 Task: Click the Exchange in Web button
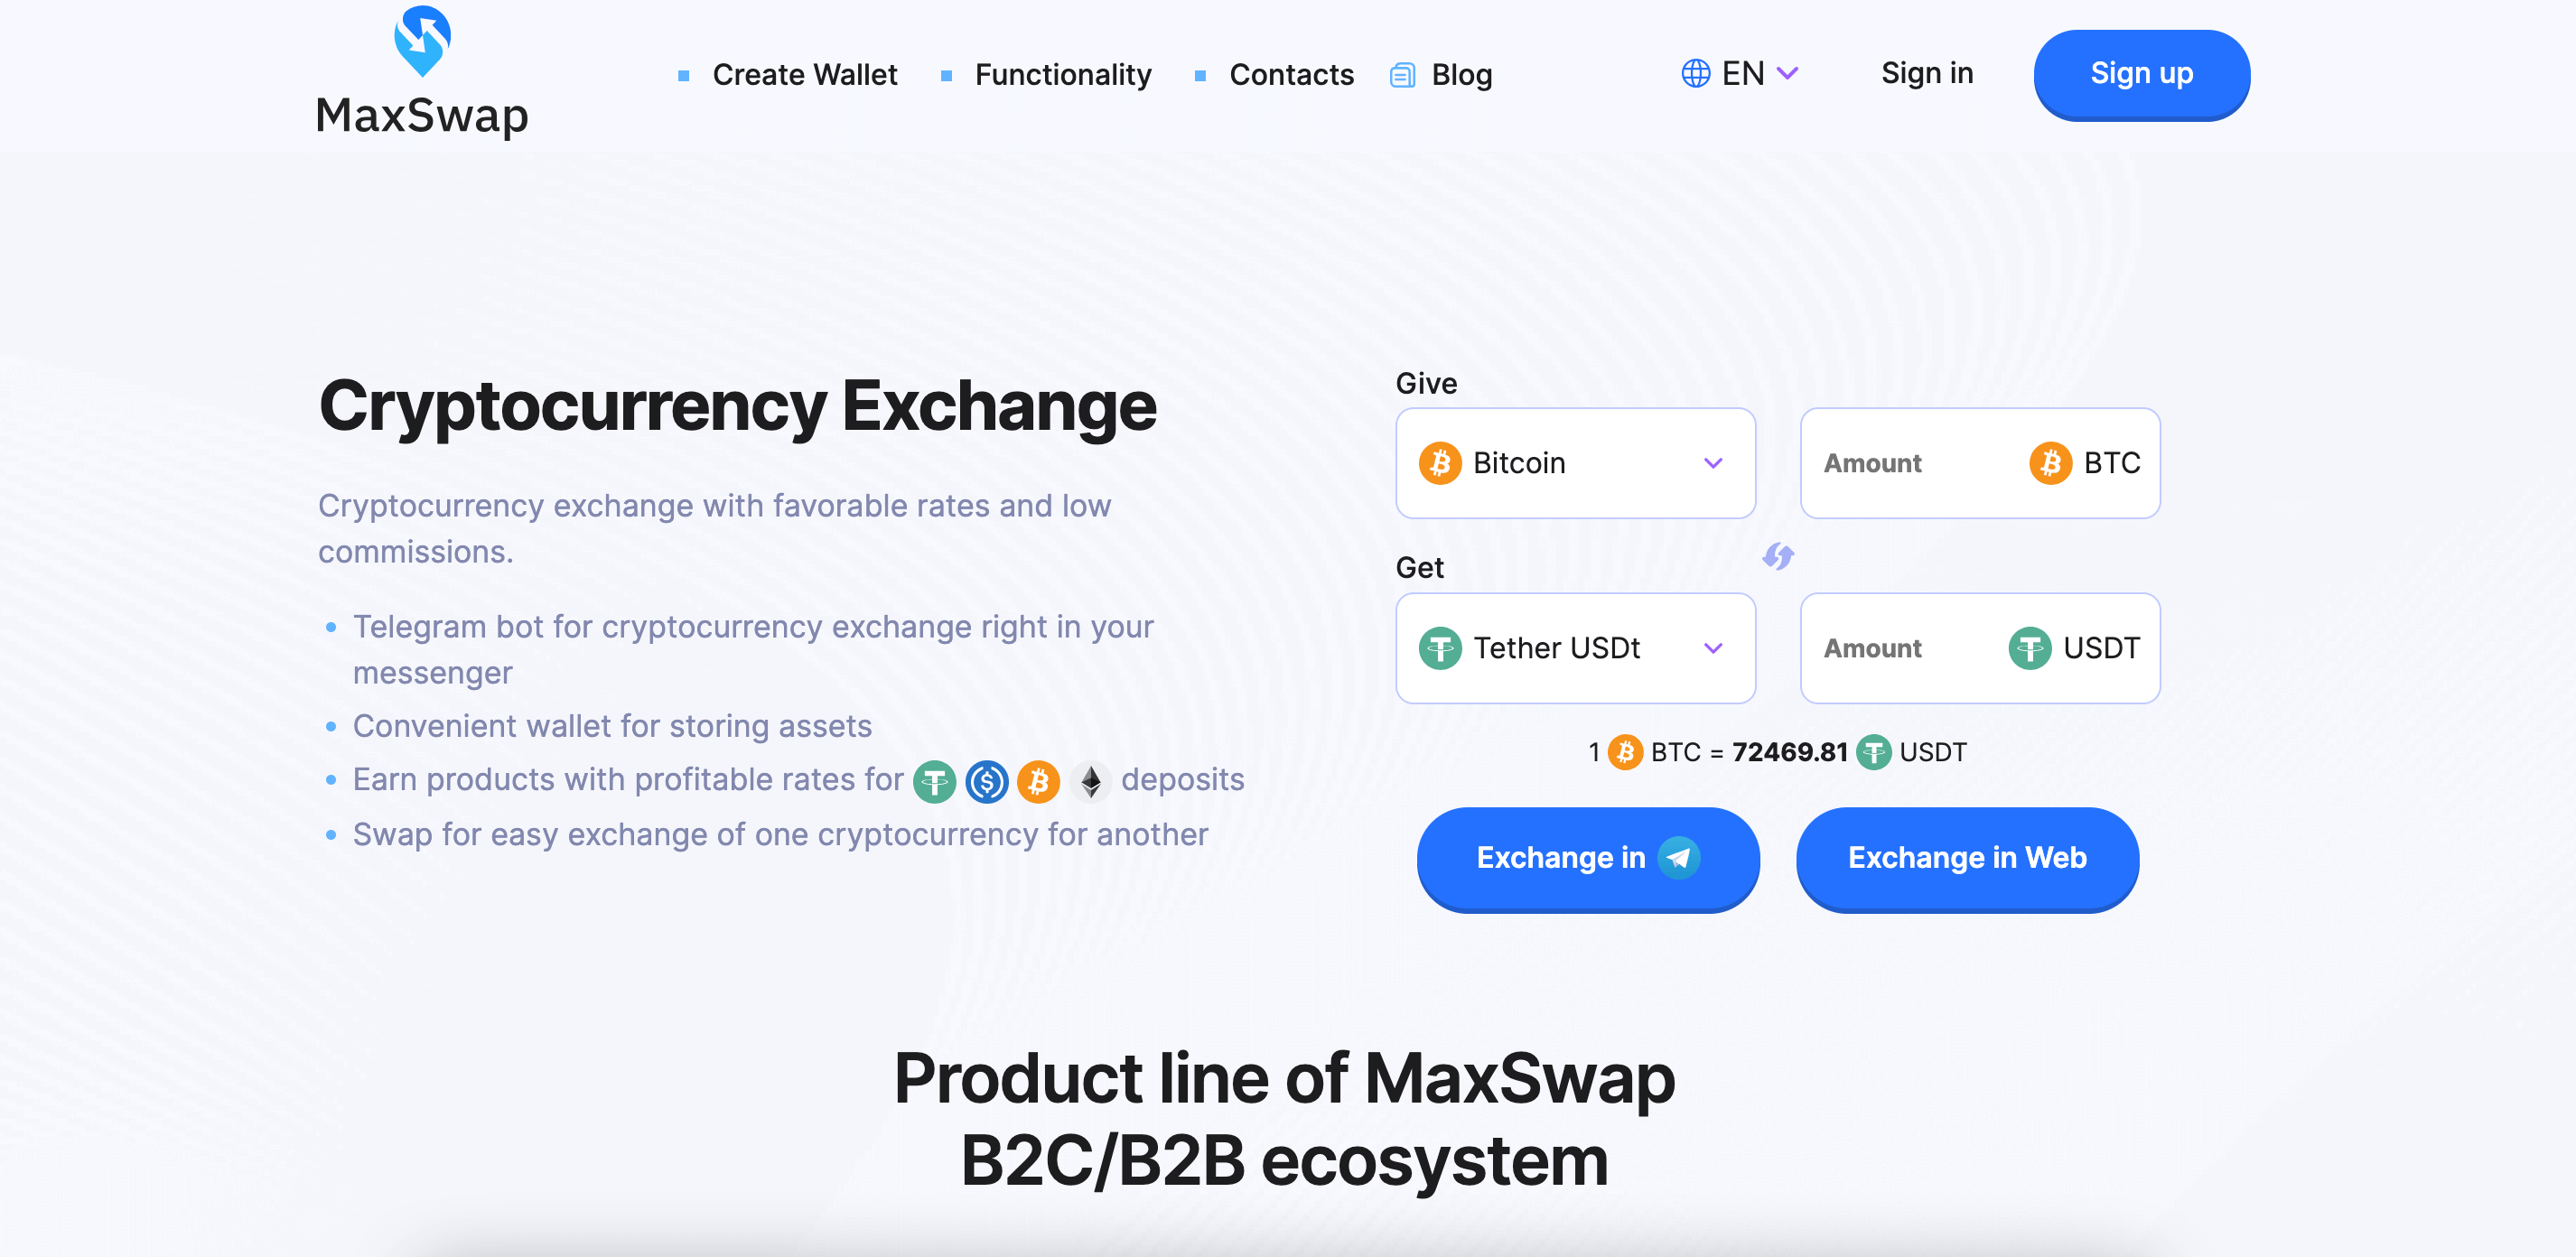point(1965,858)
